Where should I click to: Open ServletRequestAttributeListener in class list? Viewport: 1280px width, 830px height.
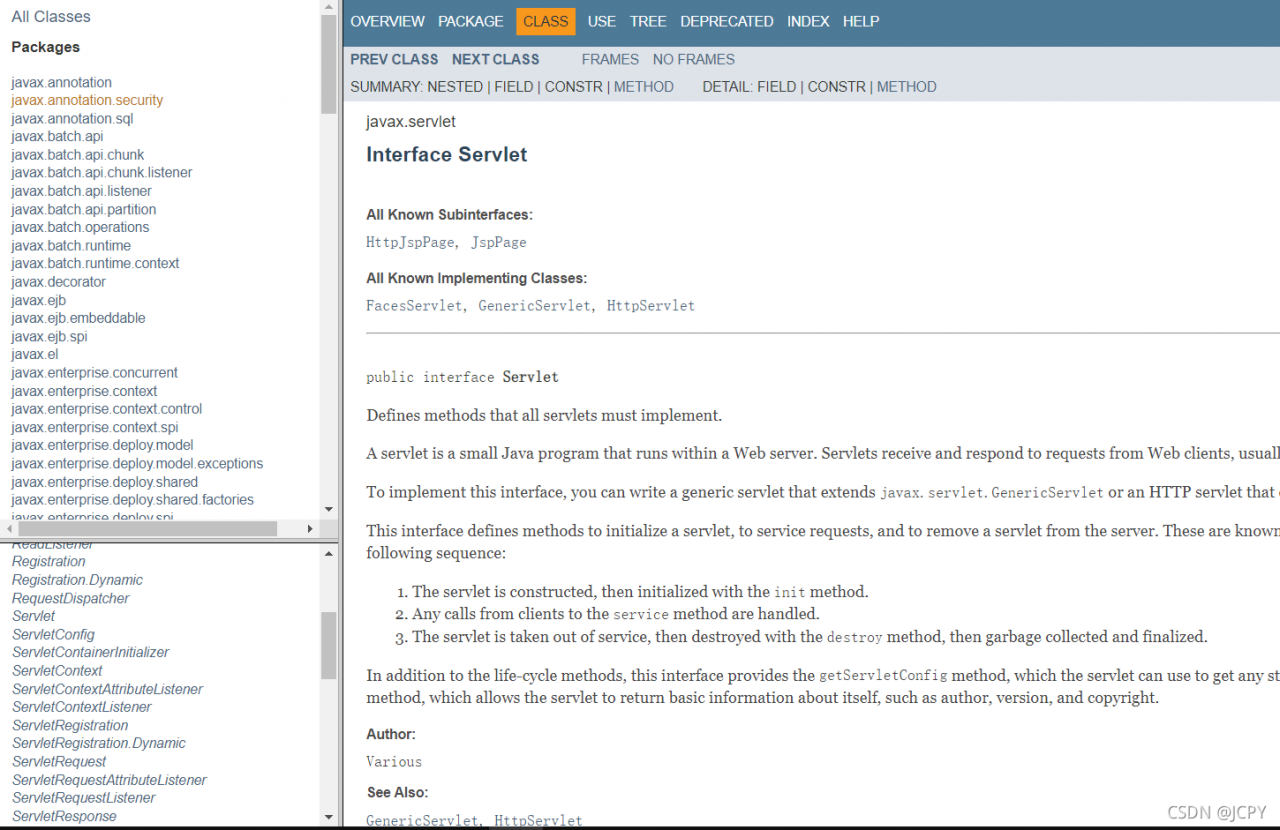109,780
